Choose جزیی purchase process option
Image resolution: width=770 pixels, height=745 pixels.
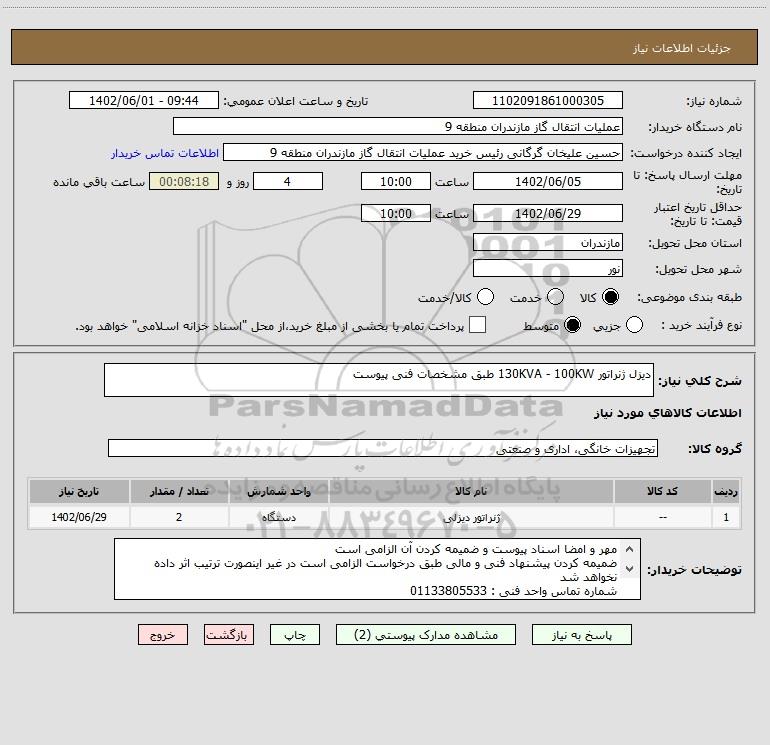634,325
